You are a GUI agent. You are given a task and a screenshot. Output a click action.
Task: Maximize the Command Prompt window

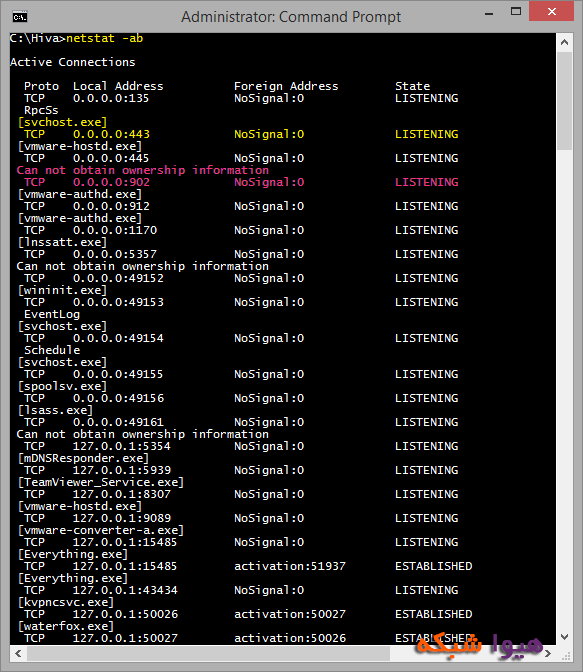click(516, 12)
